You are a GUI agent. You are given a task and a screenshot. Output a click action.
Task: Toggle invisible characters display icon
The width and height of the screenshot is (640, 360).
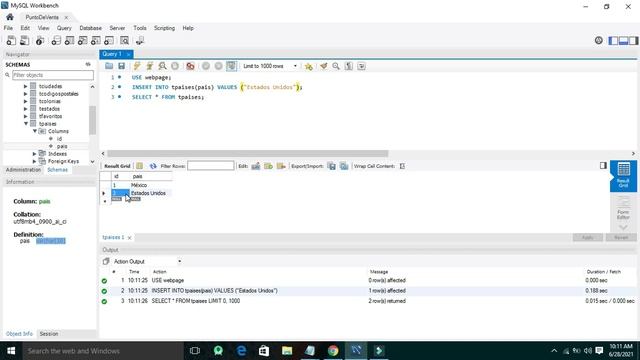(349, 66)
